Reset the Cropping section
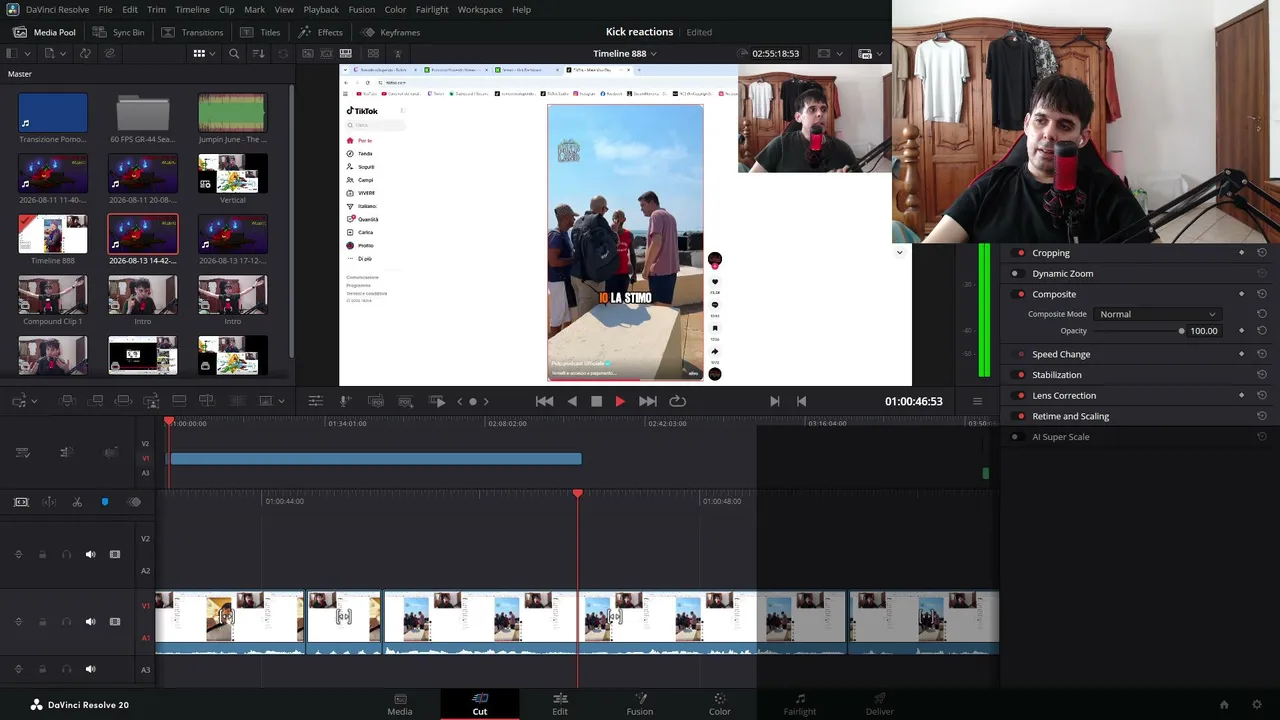Viewport: 1280px width, 720px height. pyautogui.click(x=1261, y=253)
